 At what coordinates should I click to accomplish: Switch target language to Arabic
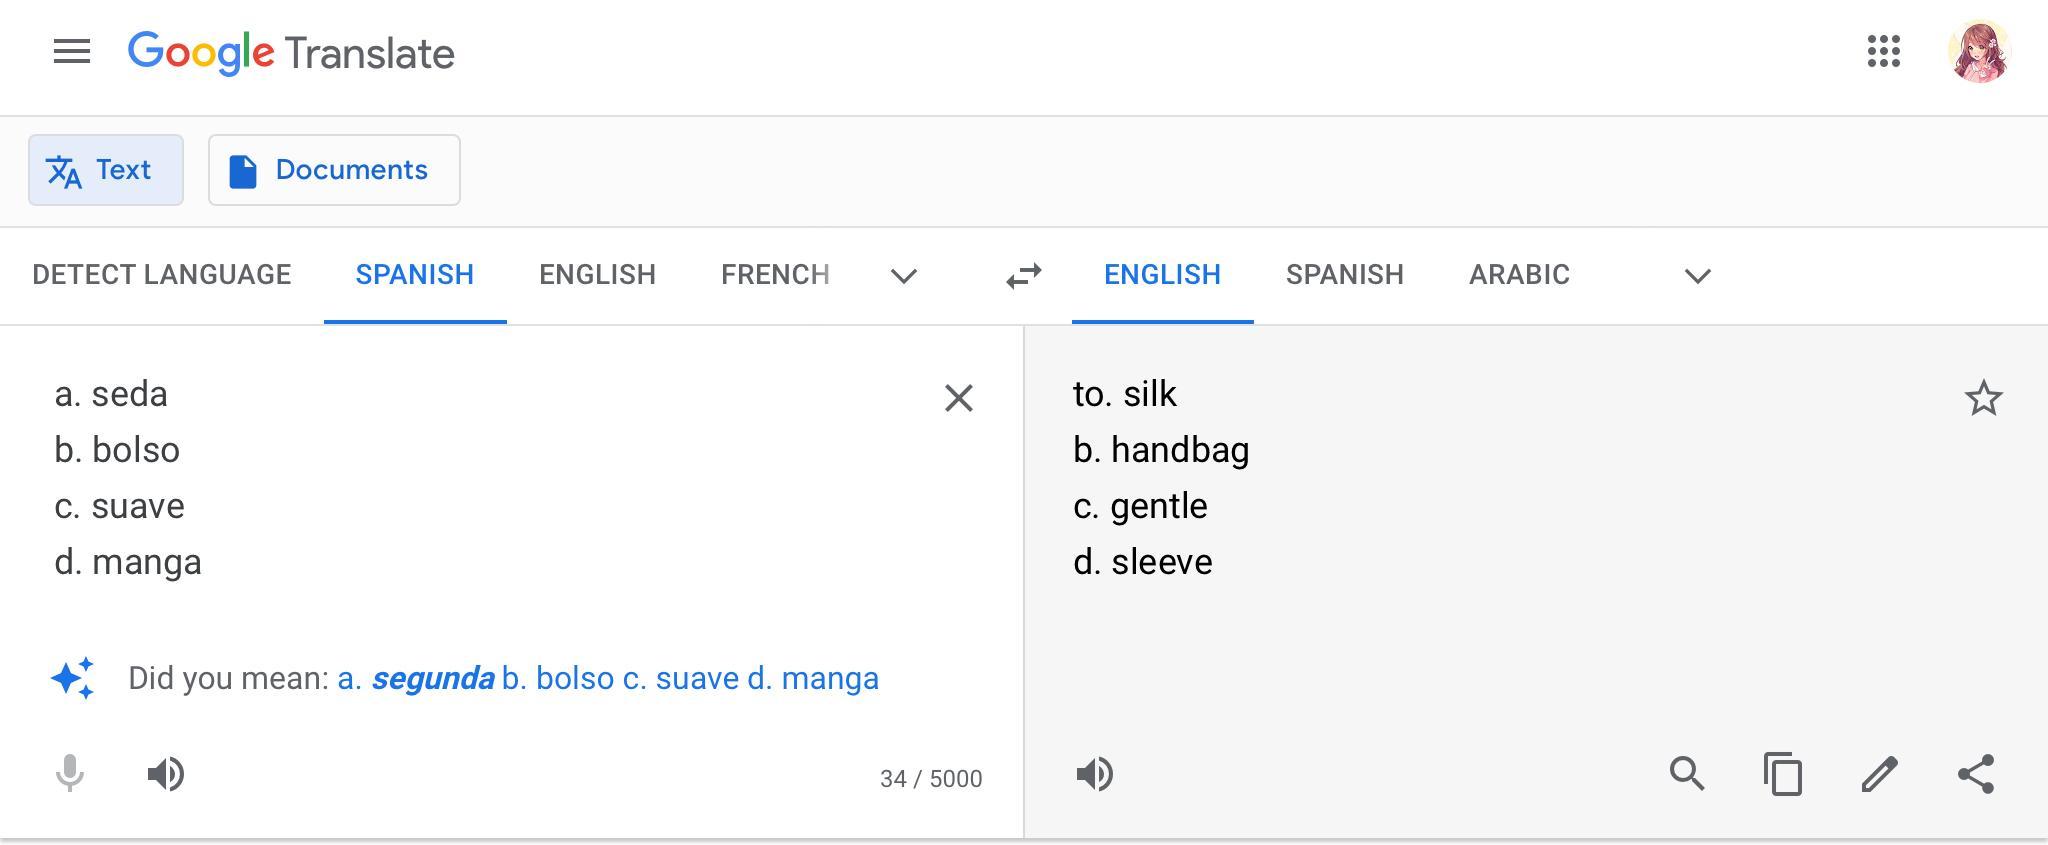click(x=1519, y=275)
